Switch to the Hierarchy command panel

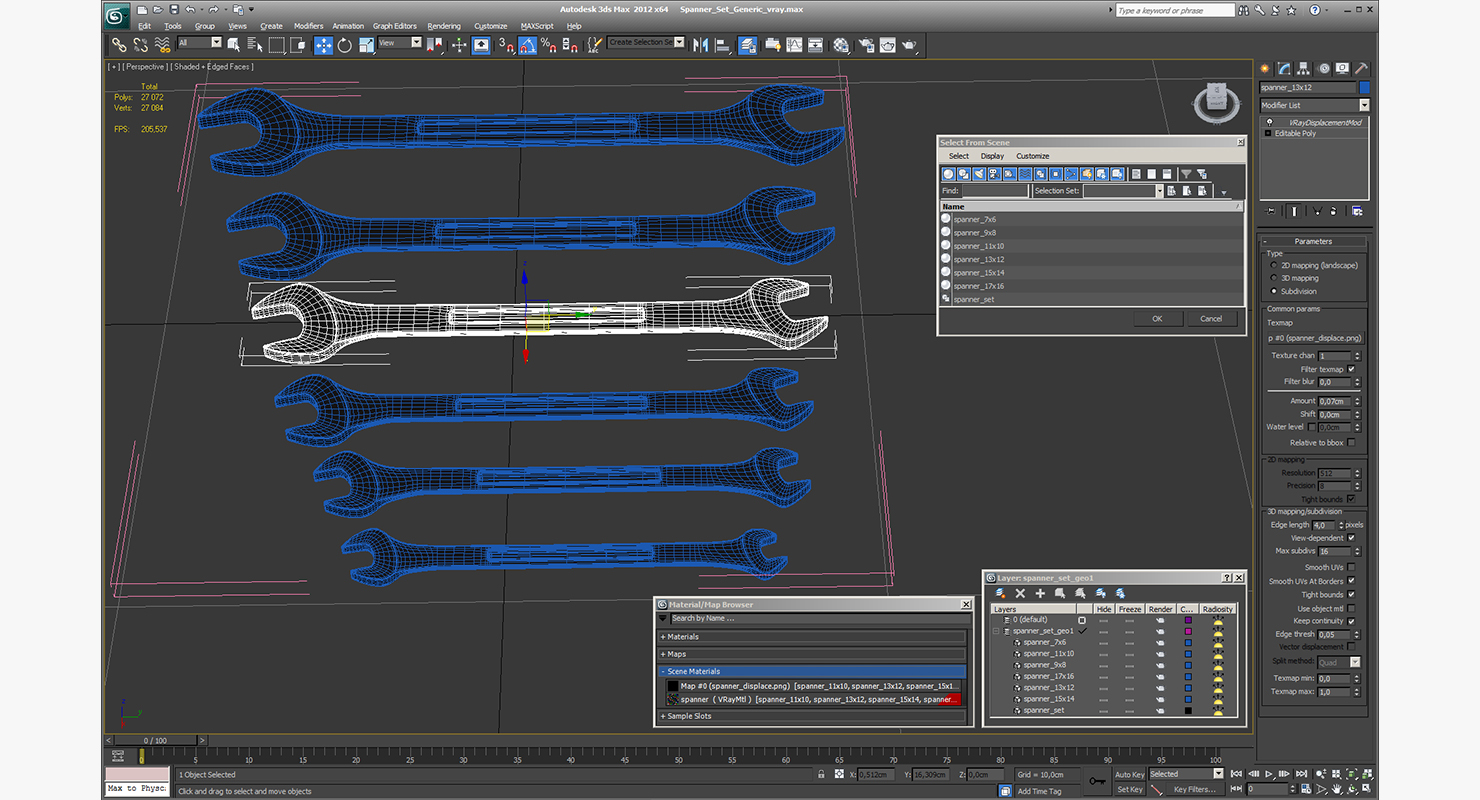[1304, 69]
